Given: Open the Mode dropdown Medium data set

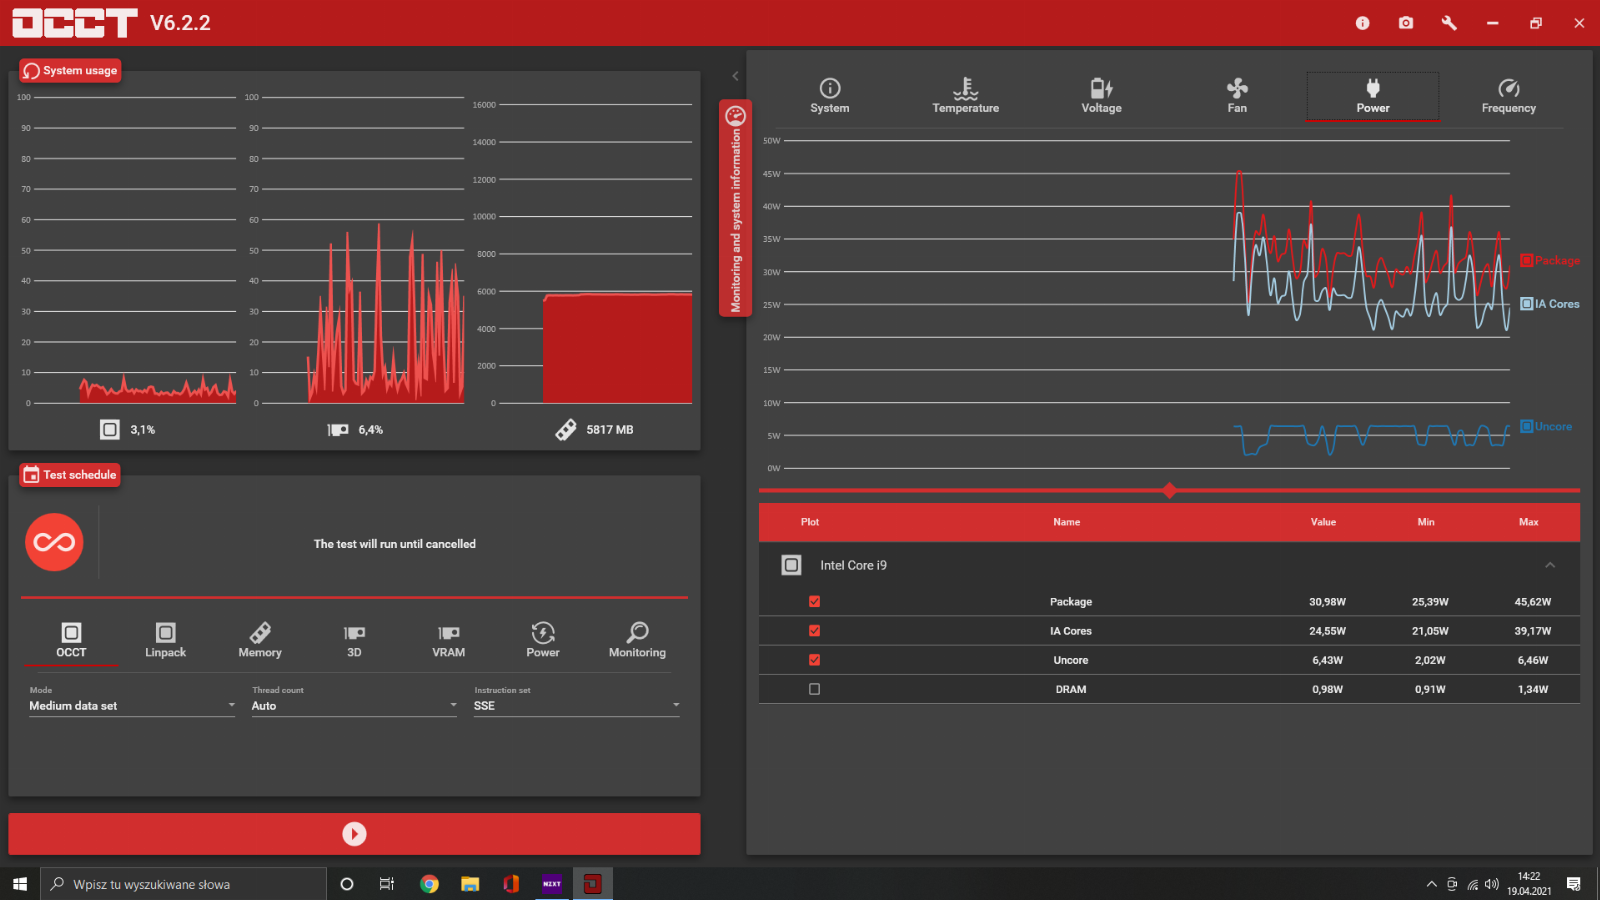Looking at the screenshot, I should pos(132,705).
